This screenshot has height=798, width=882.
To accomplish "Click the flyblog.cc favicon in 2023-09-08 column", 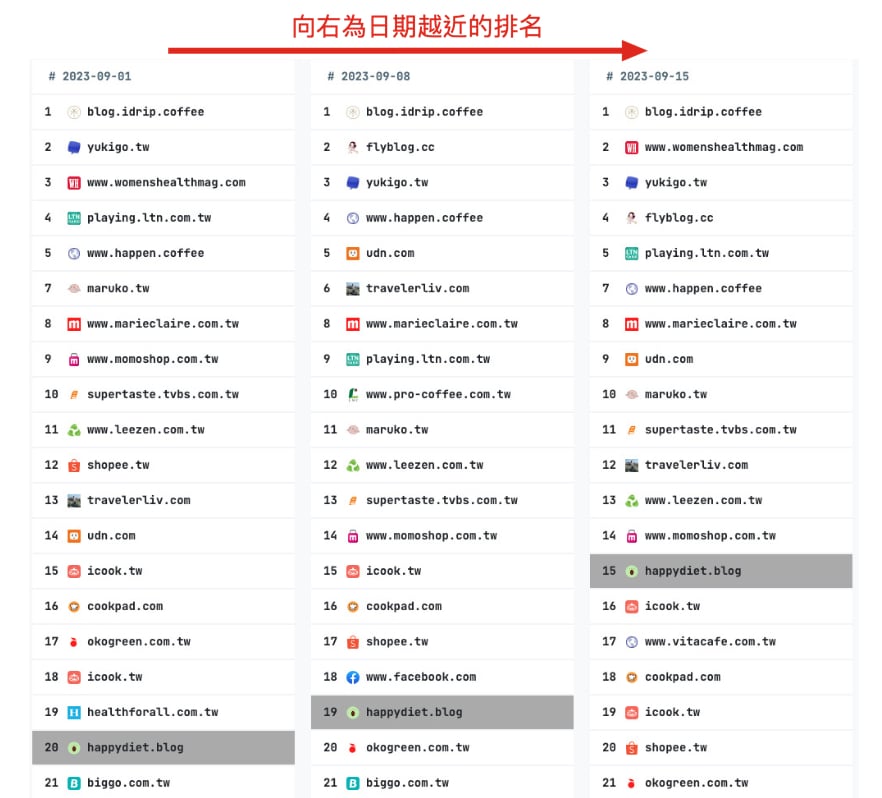I will (353, 147).
